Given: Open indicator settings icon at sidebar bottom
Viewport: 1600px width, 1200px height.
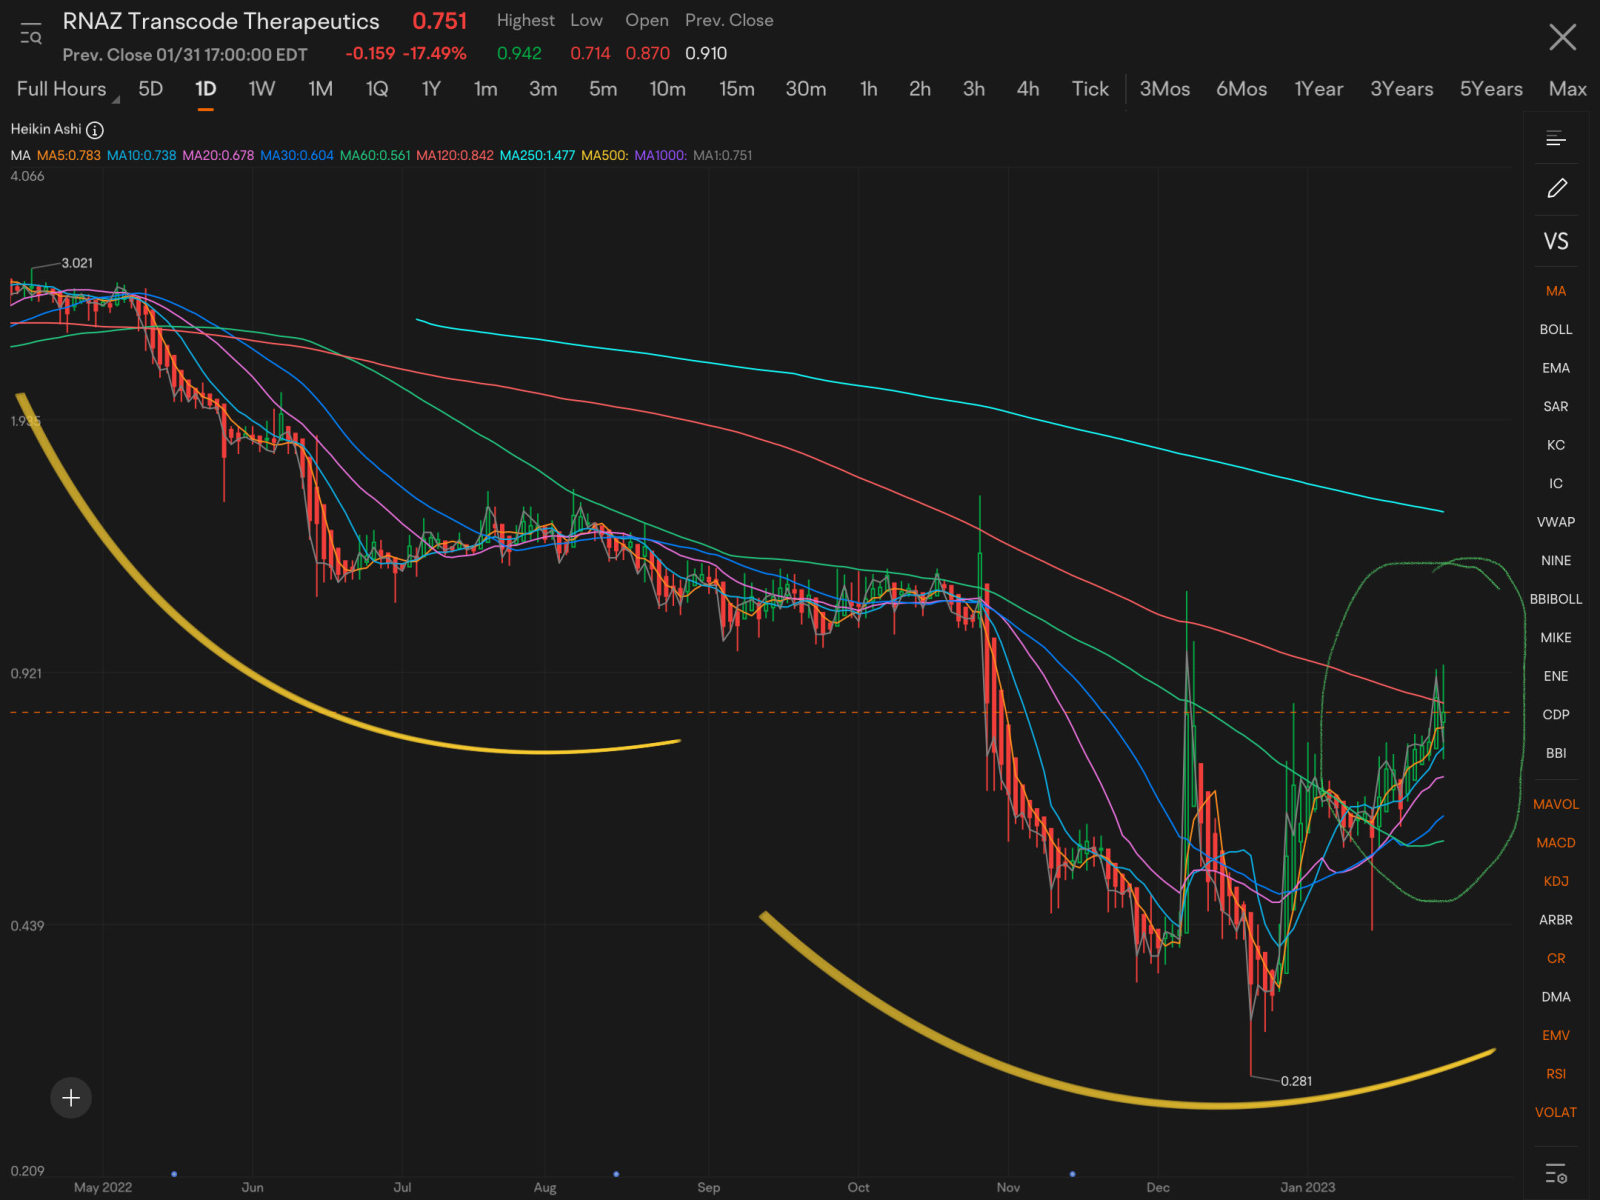Looking at the screenshot, I should [1556, 1173].
